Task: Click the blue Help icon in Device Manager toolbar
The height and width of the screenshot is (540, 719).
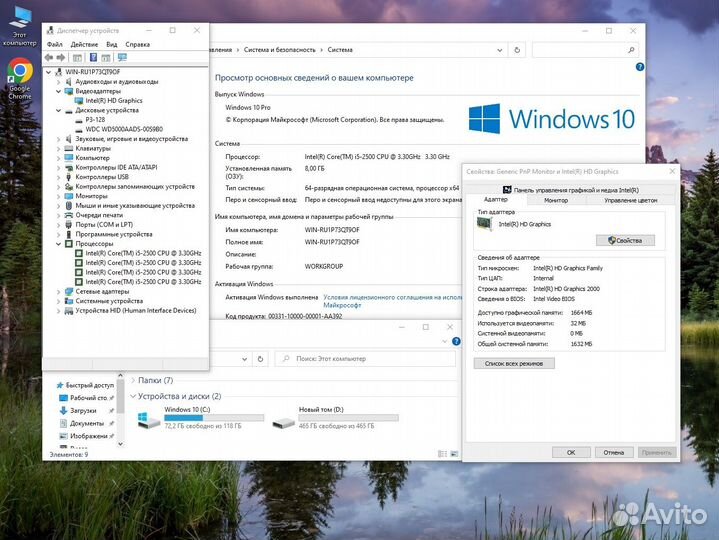Action: pos(93,57)
